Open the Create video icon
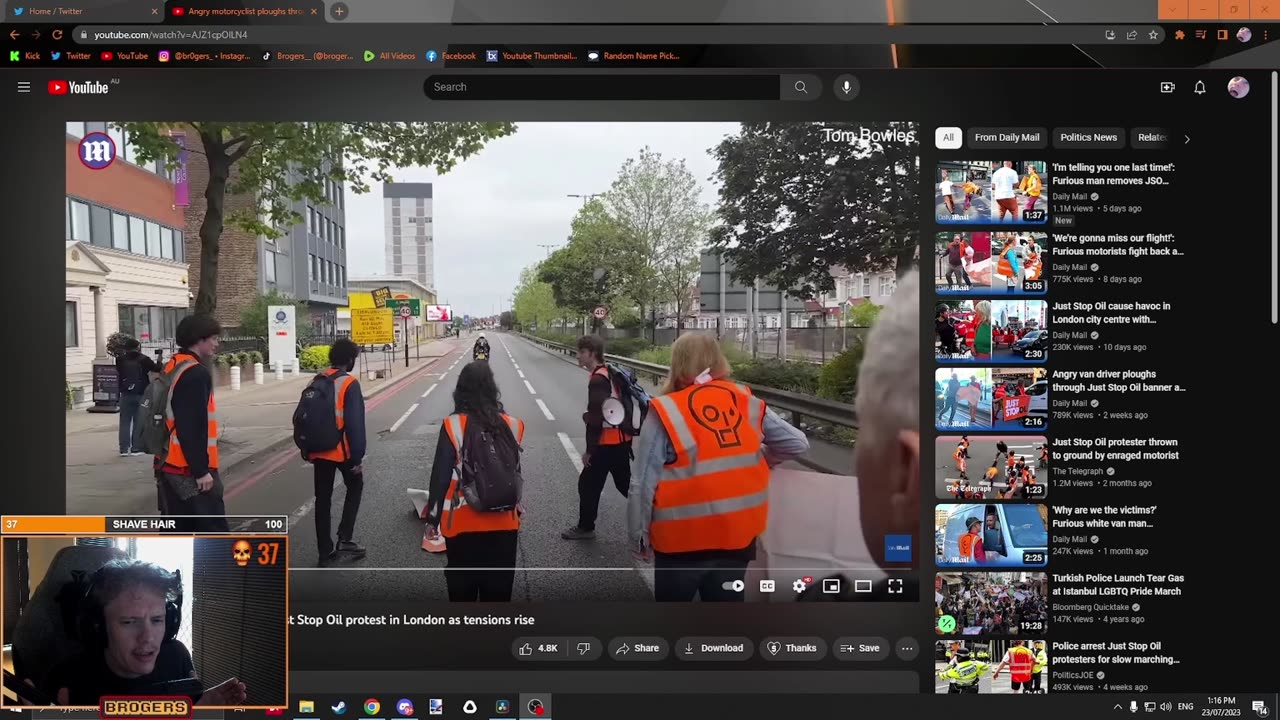 point(1167,87)
